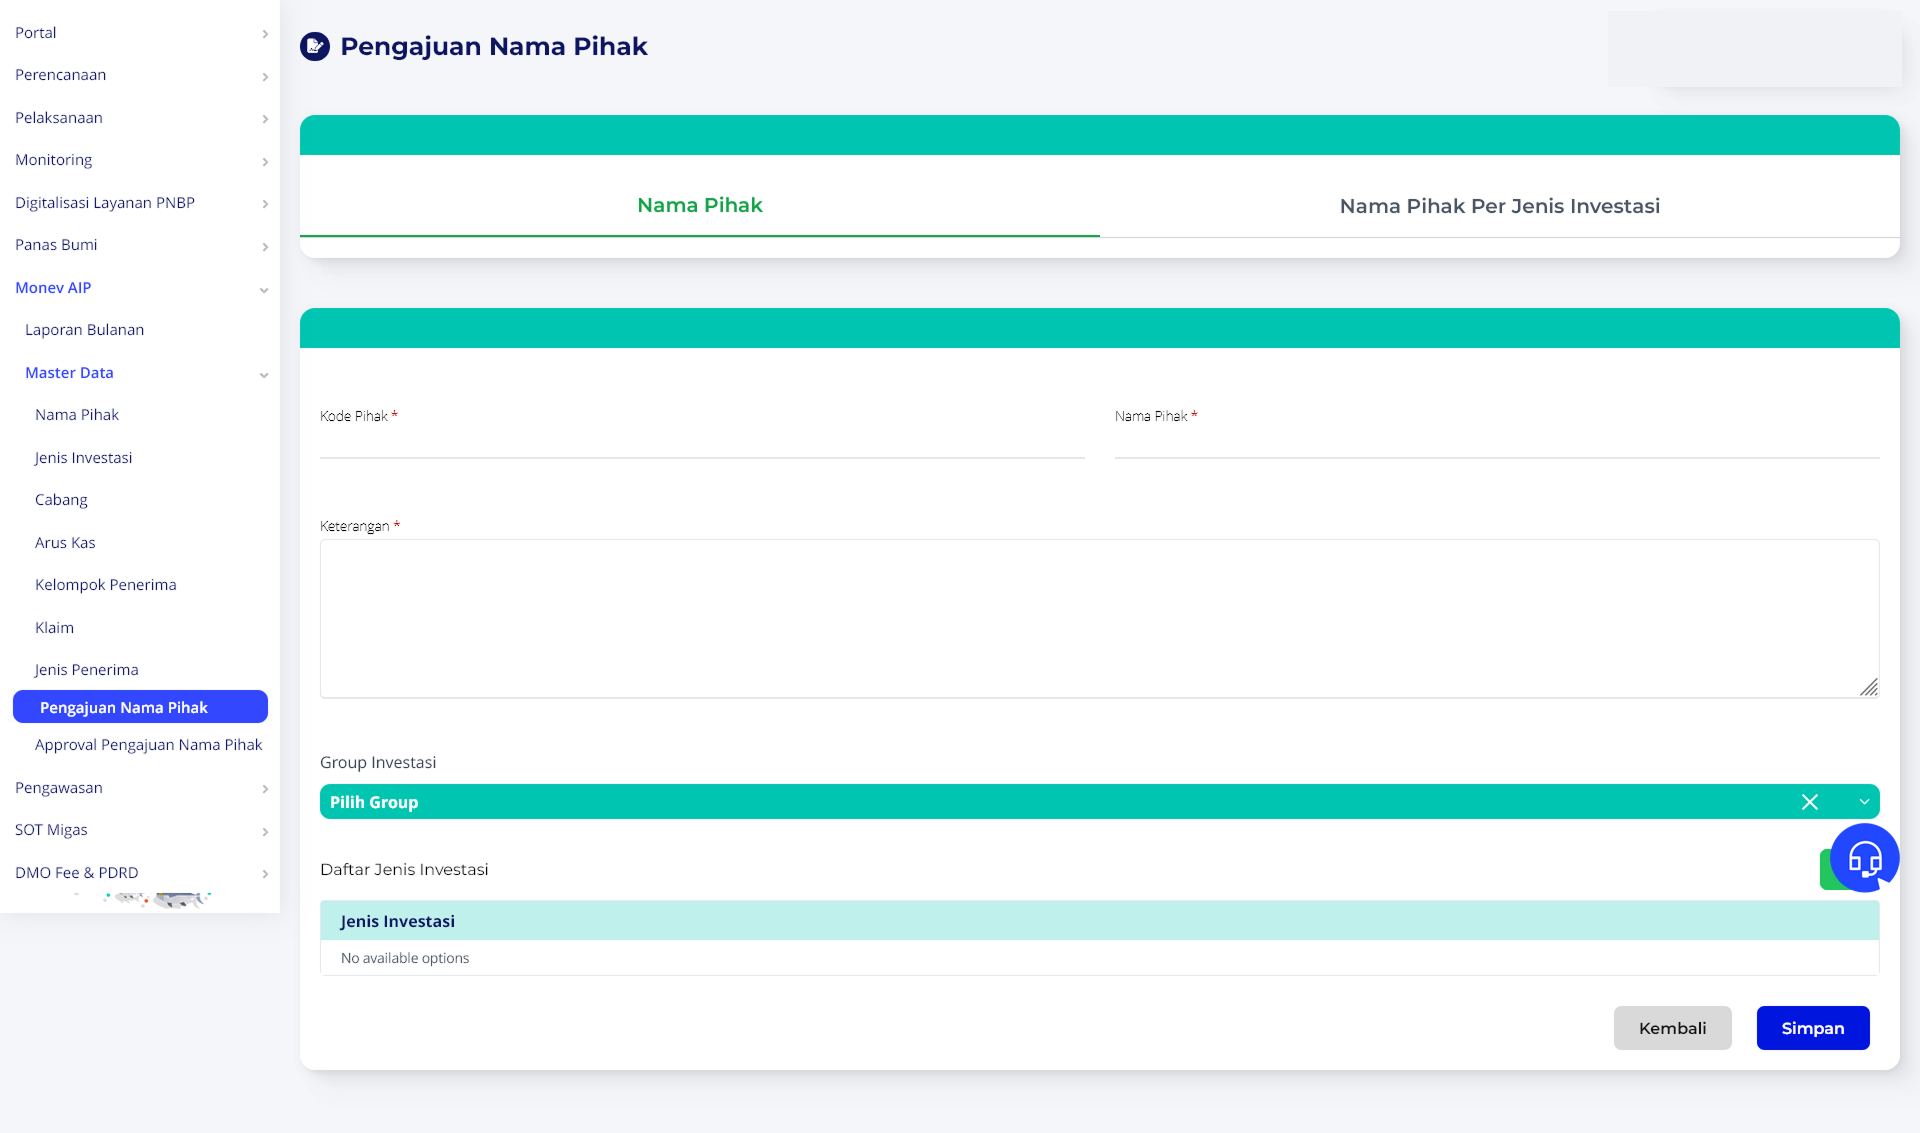Open the Arus Kas sidebar item

(x=65, y=543)
